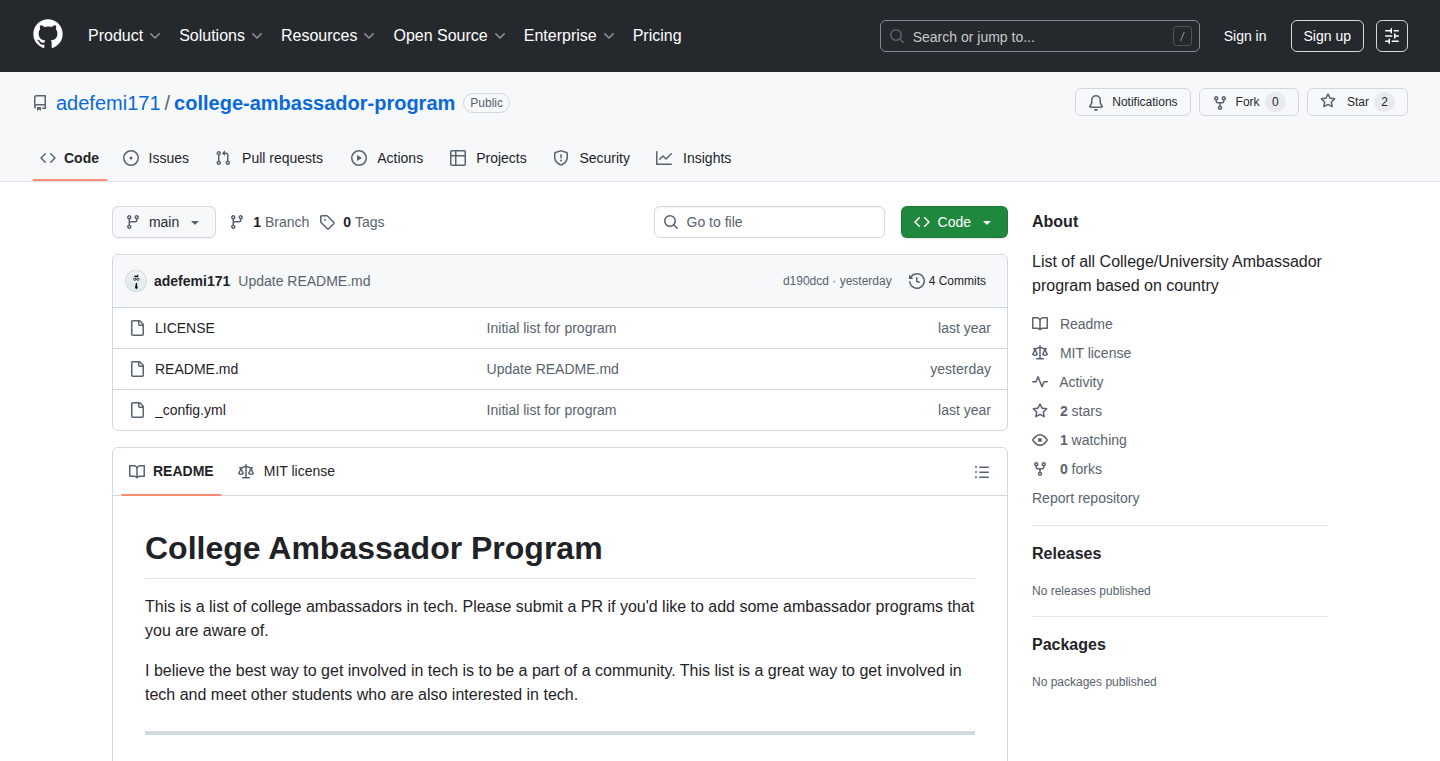
Task: Go to the Pricing page
Action: tap(657, 36)
